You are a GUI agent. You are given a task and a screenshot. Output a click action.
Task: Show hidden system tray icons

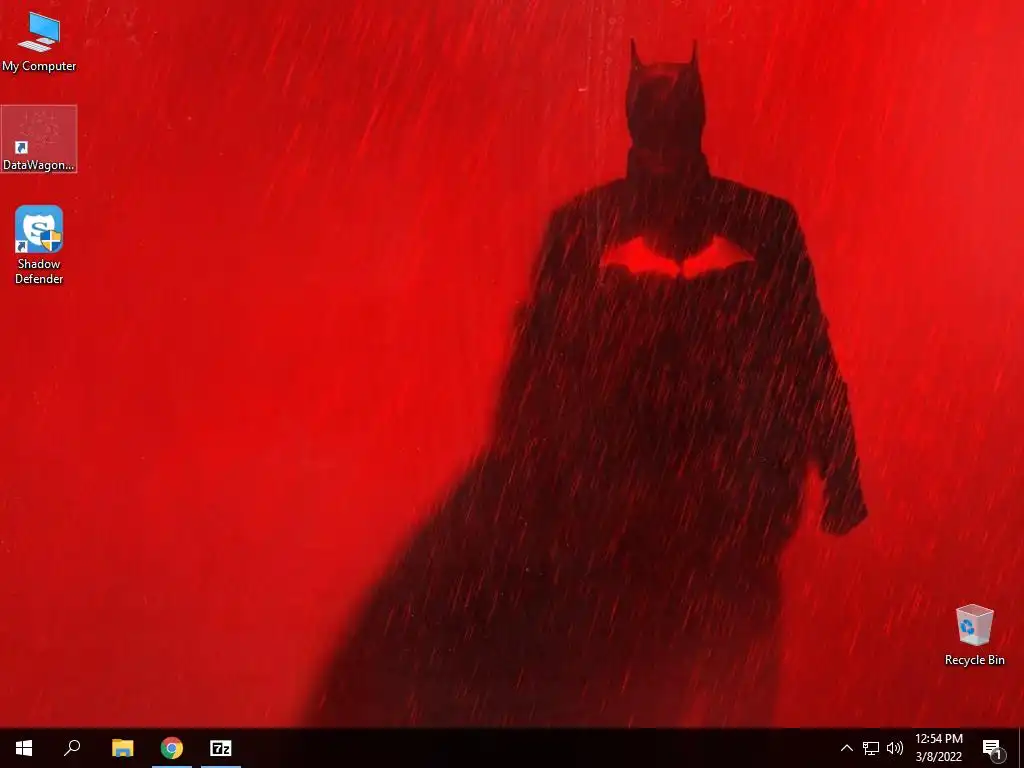[x=846, y=748]
